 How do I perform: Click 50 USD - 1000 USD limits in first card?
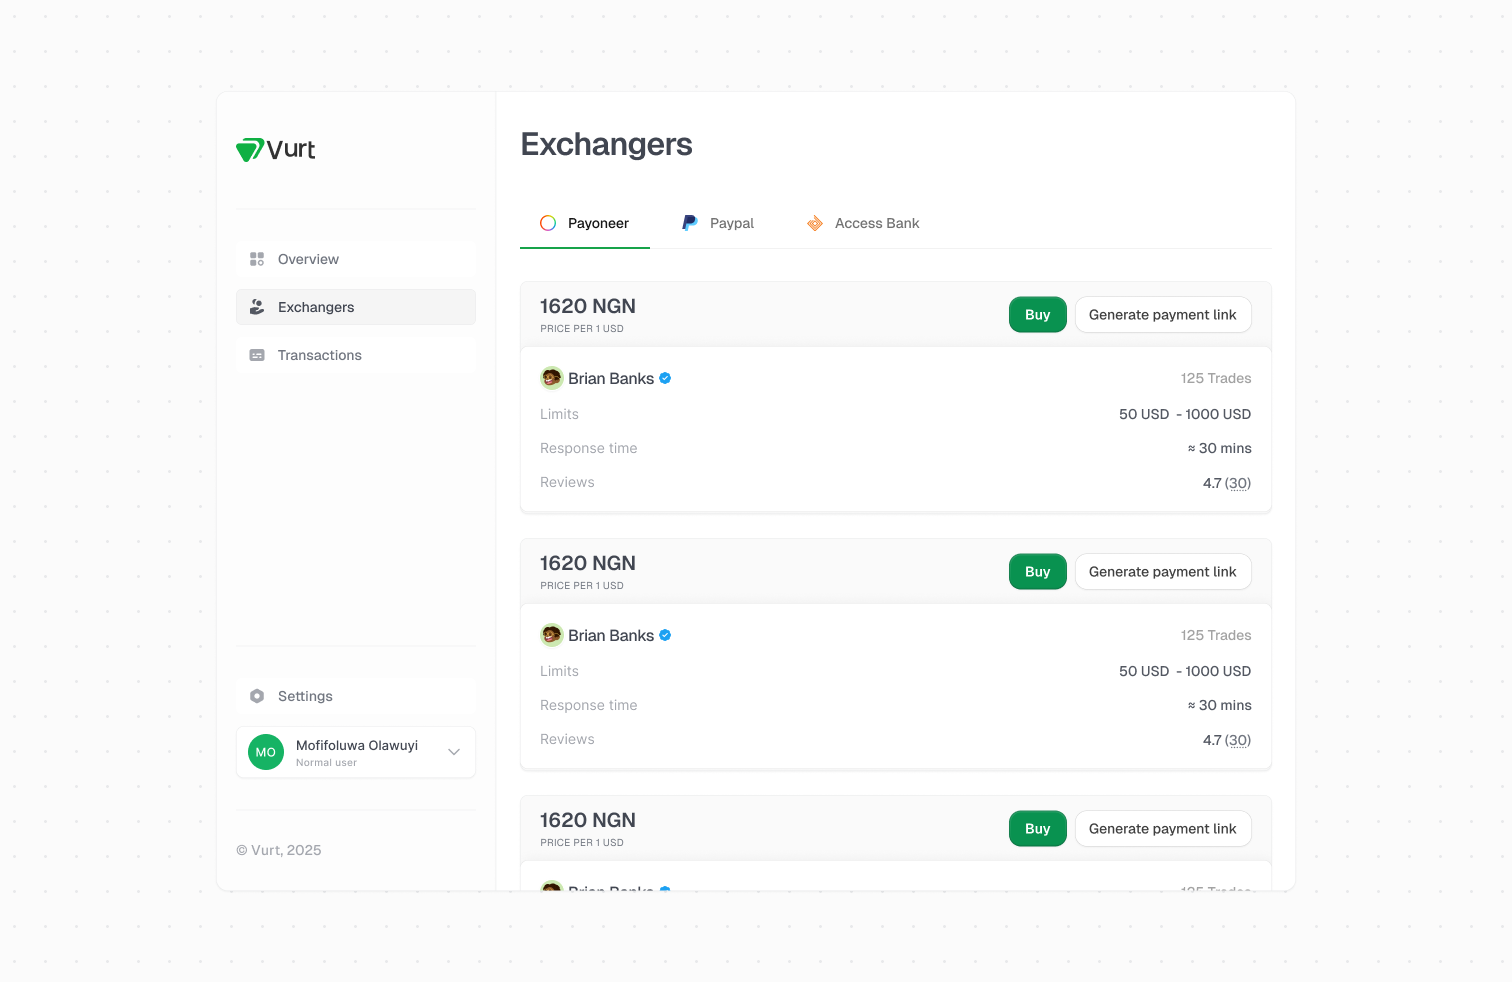1185,414
